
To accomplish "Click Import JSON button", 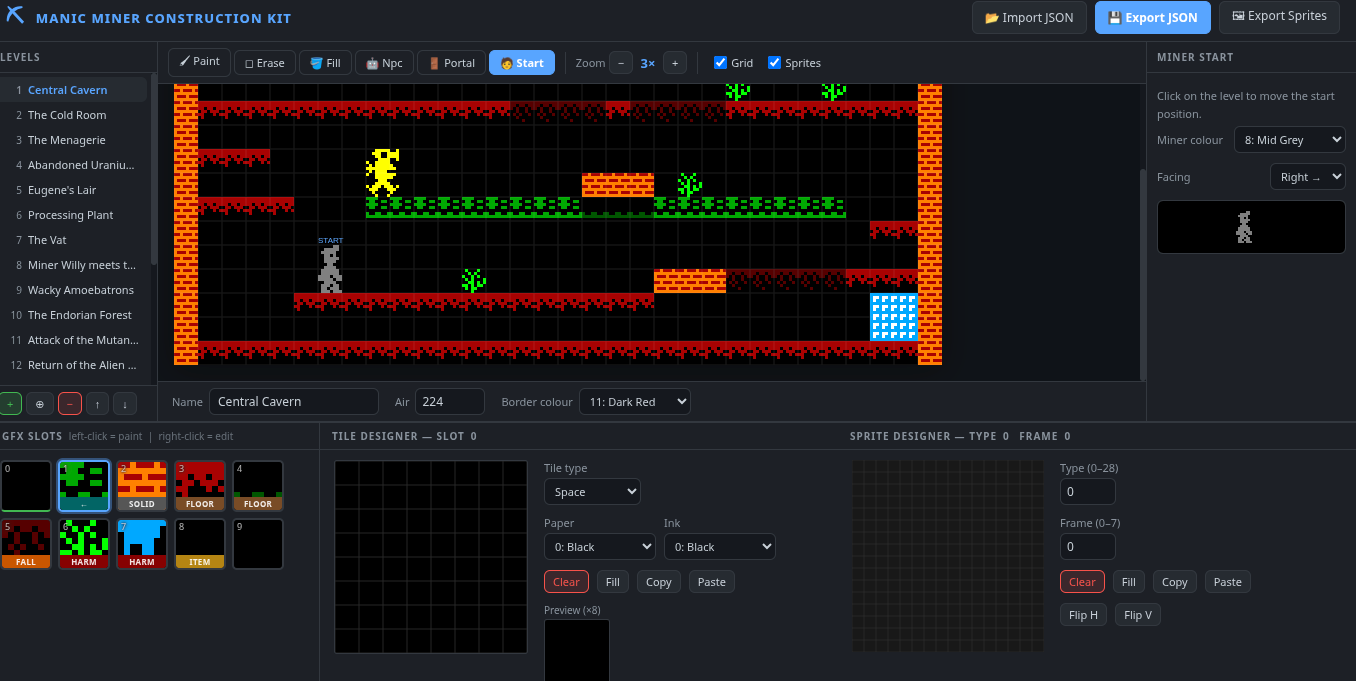I will coord(1029,18).
